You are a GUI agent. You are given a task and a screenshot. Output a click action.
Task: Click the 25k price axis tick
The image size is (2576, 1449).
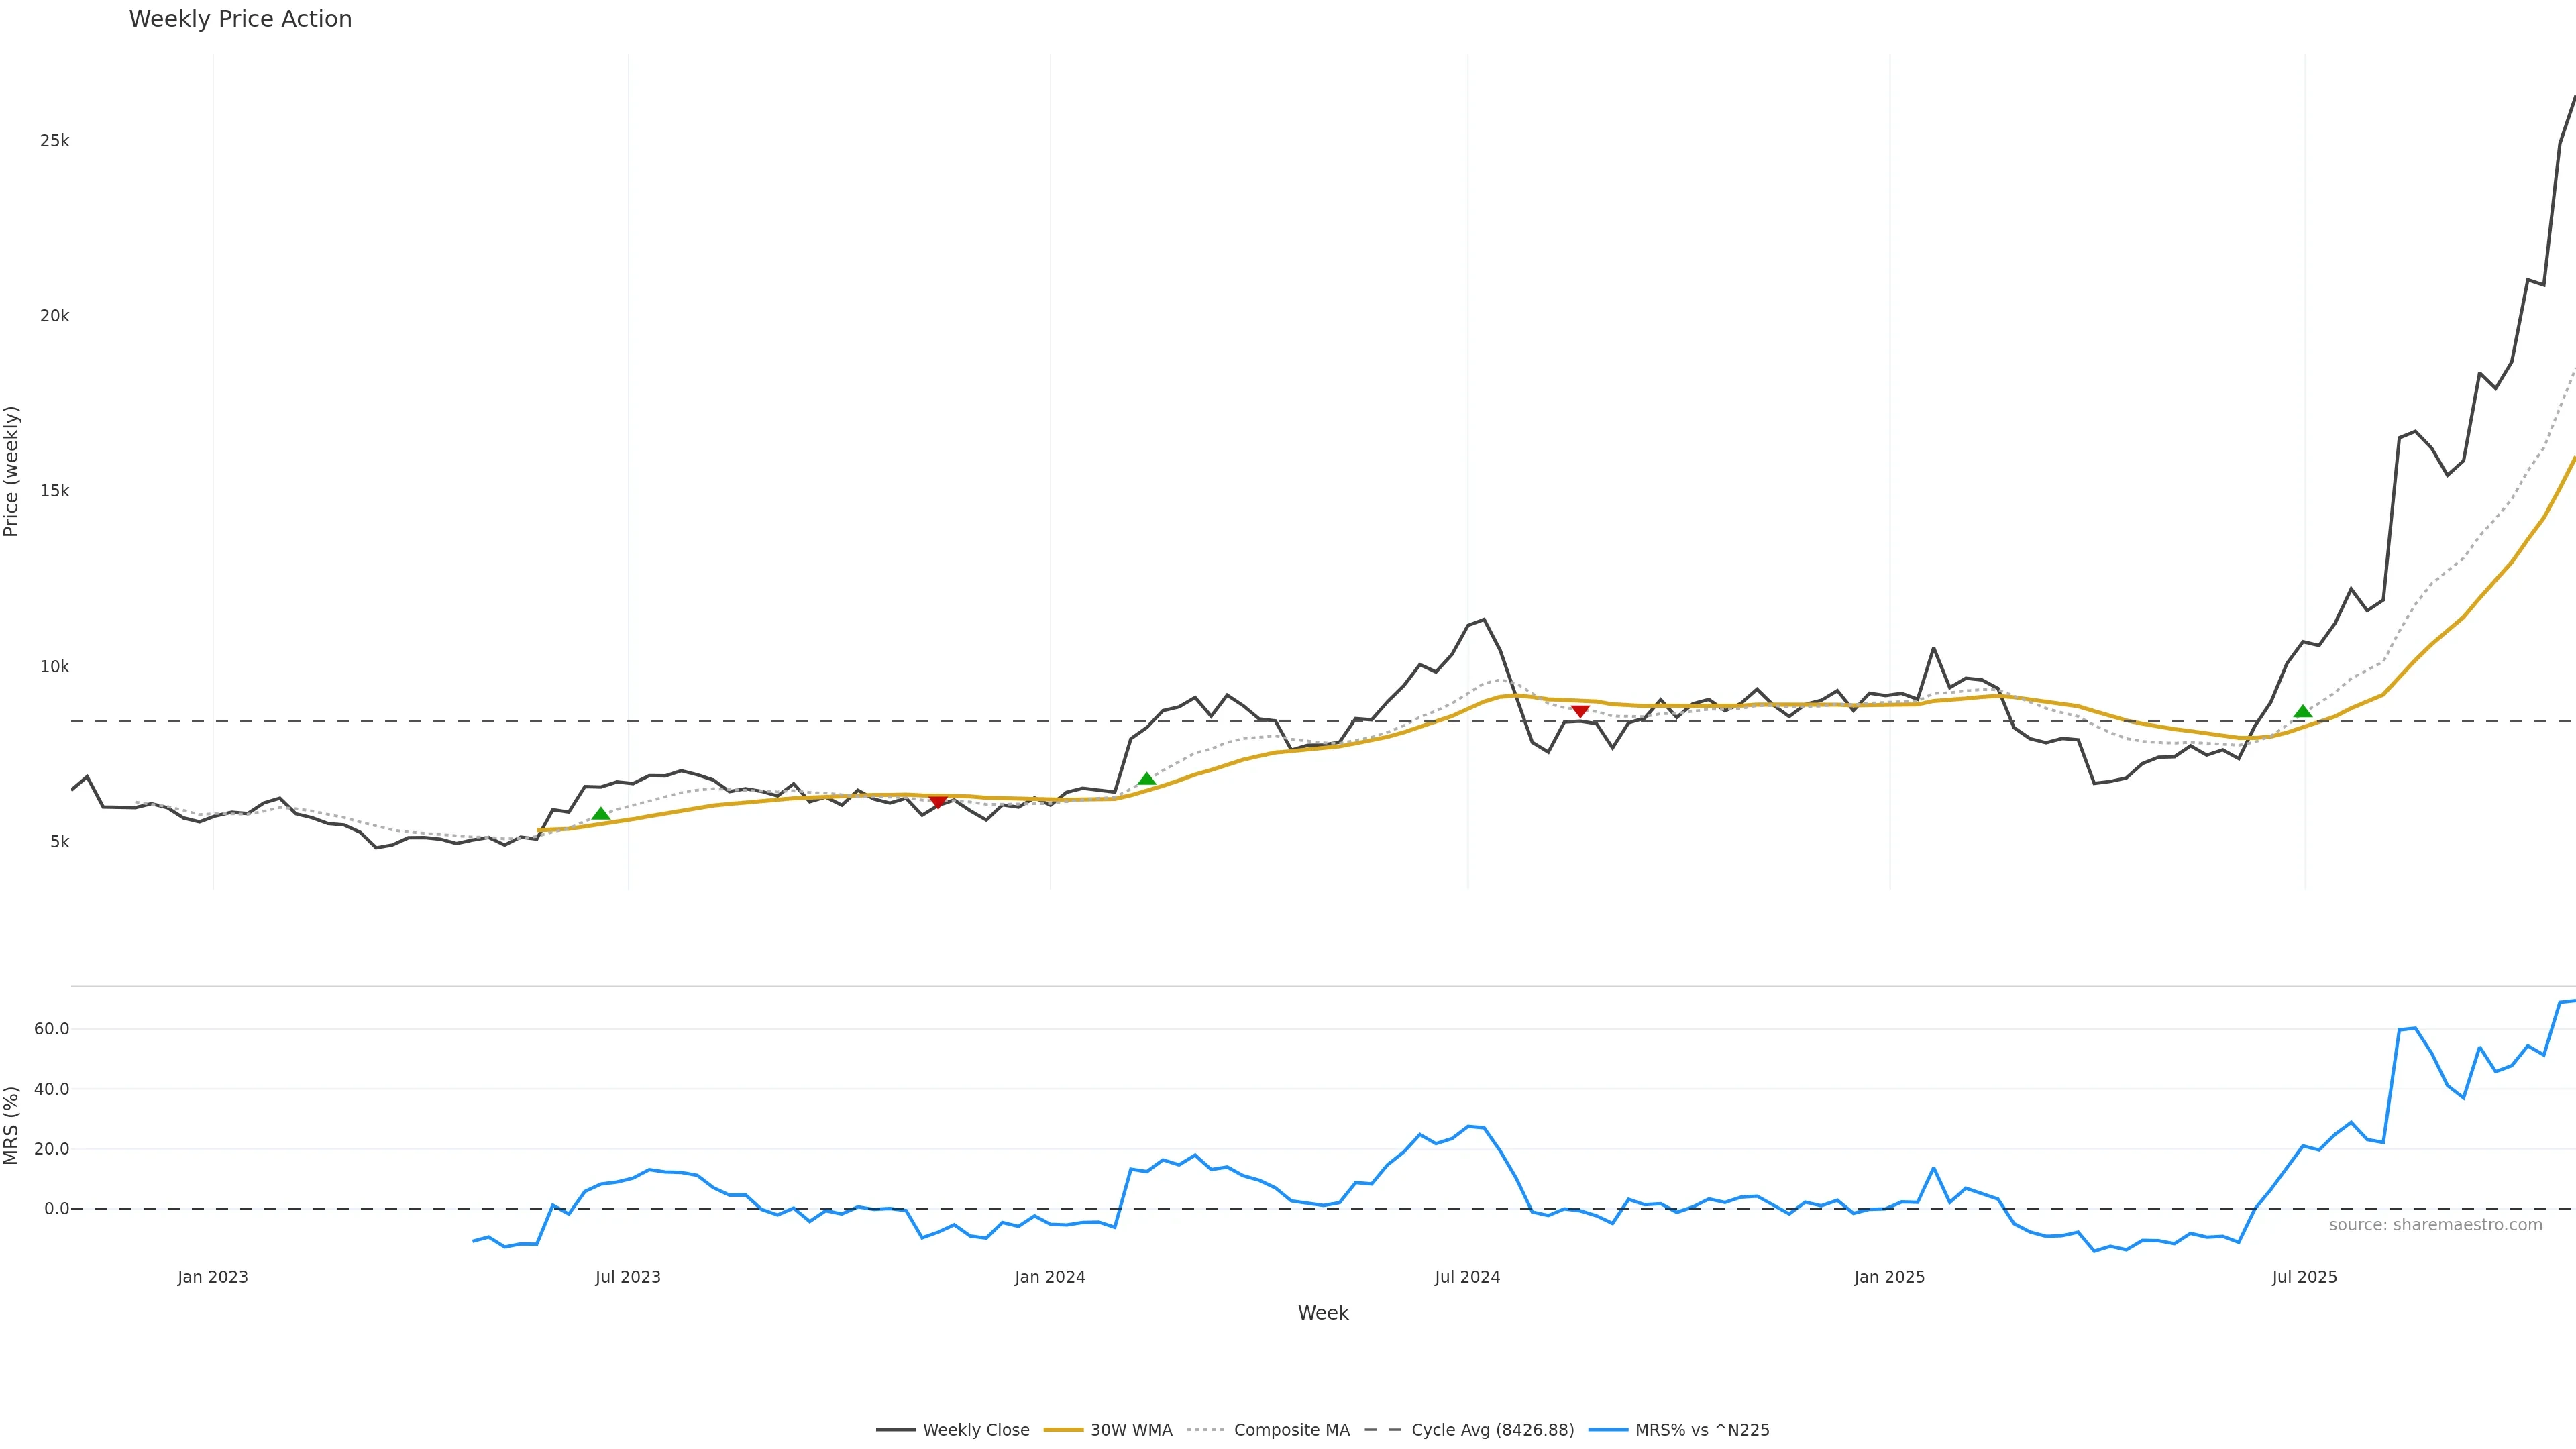54,141
